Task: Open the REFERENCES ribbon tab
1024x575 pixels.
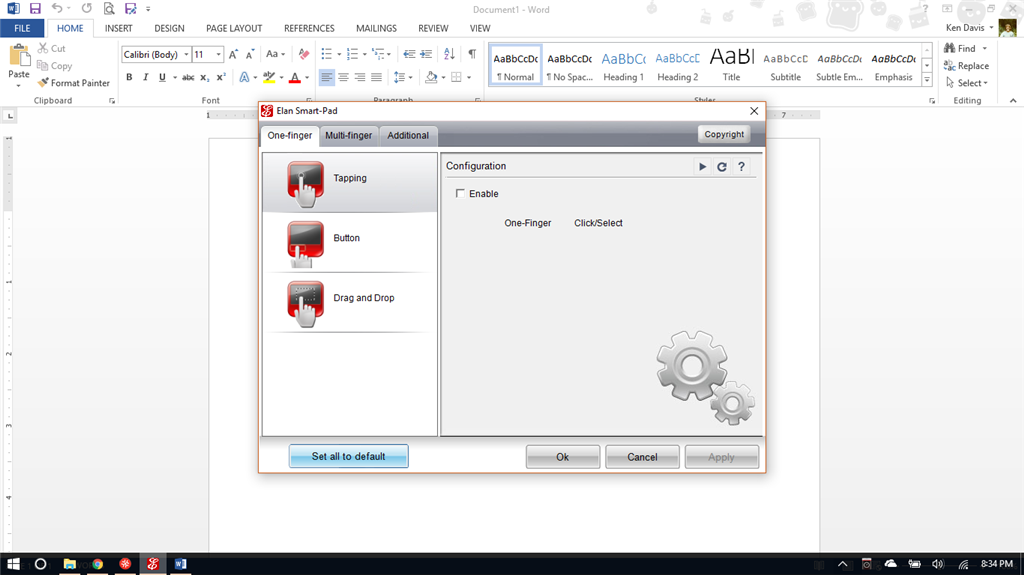Action: (x=309, y=28)
